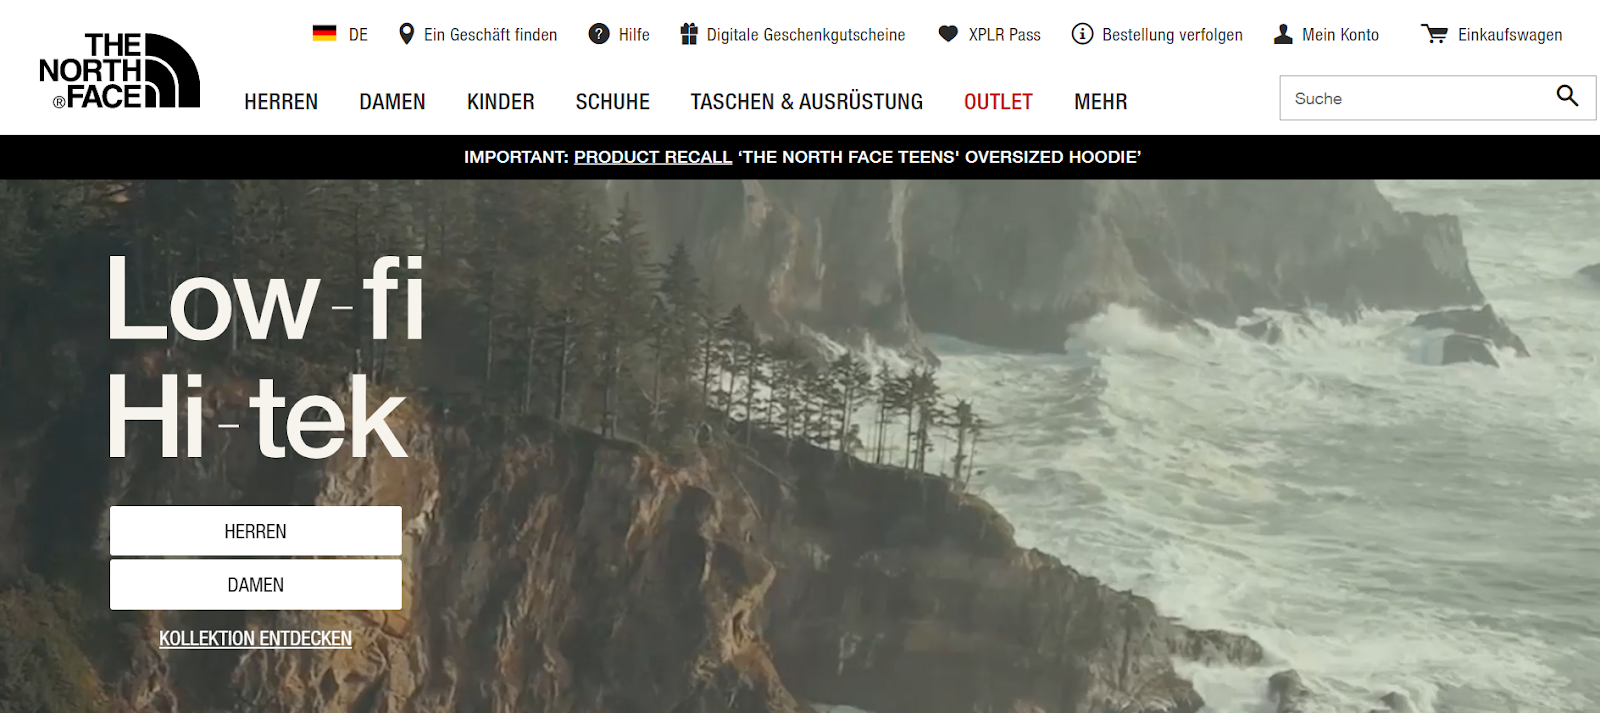This screenshot has width=1600, height=713.
Task: Click the store locator pin icon
Action: pos(406,34)
